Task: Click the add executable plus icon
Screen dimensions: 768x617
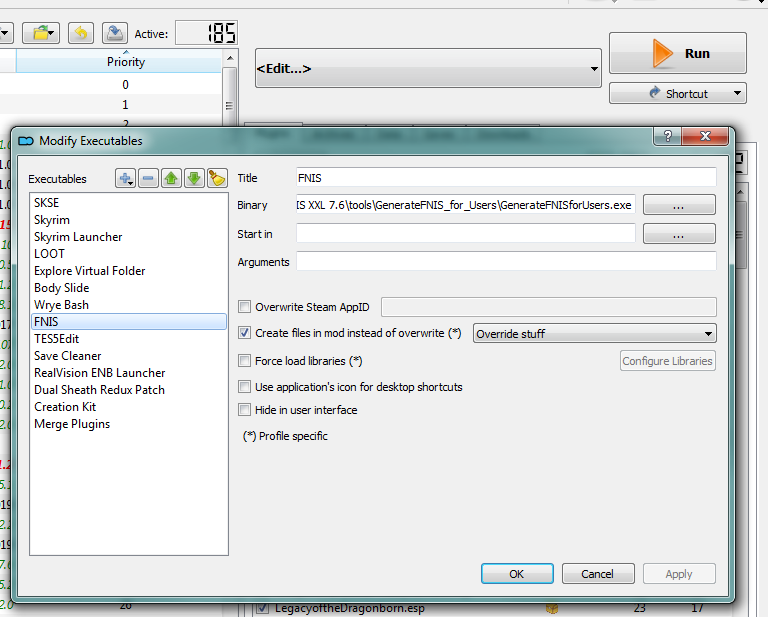Action: coord(125,178)
